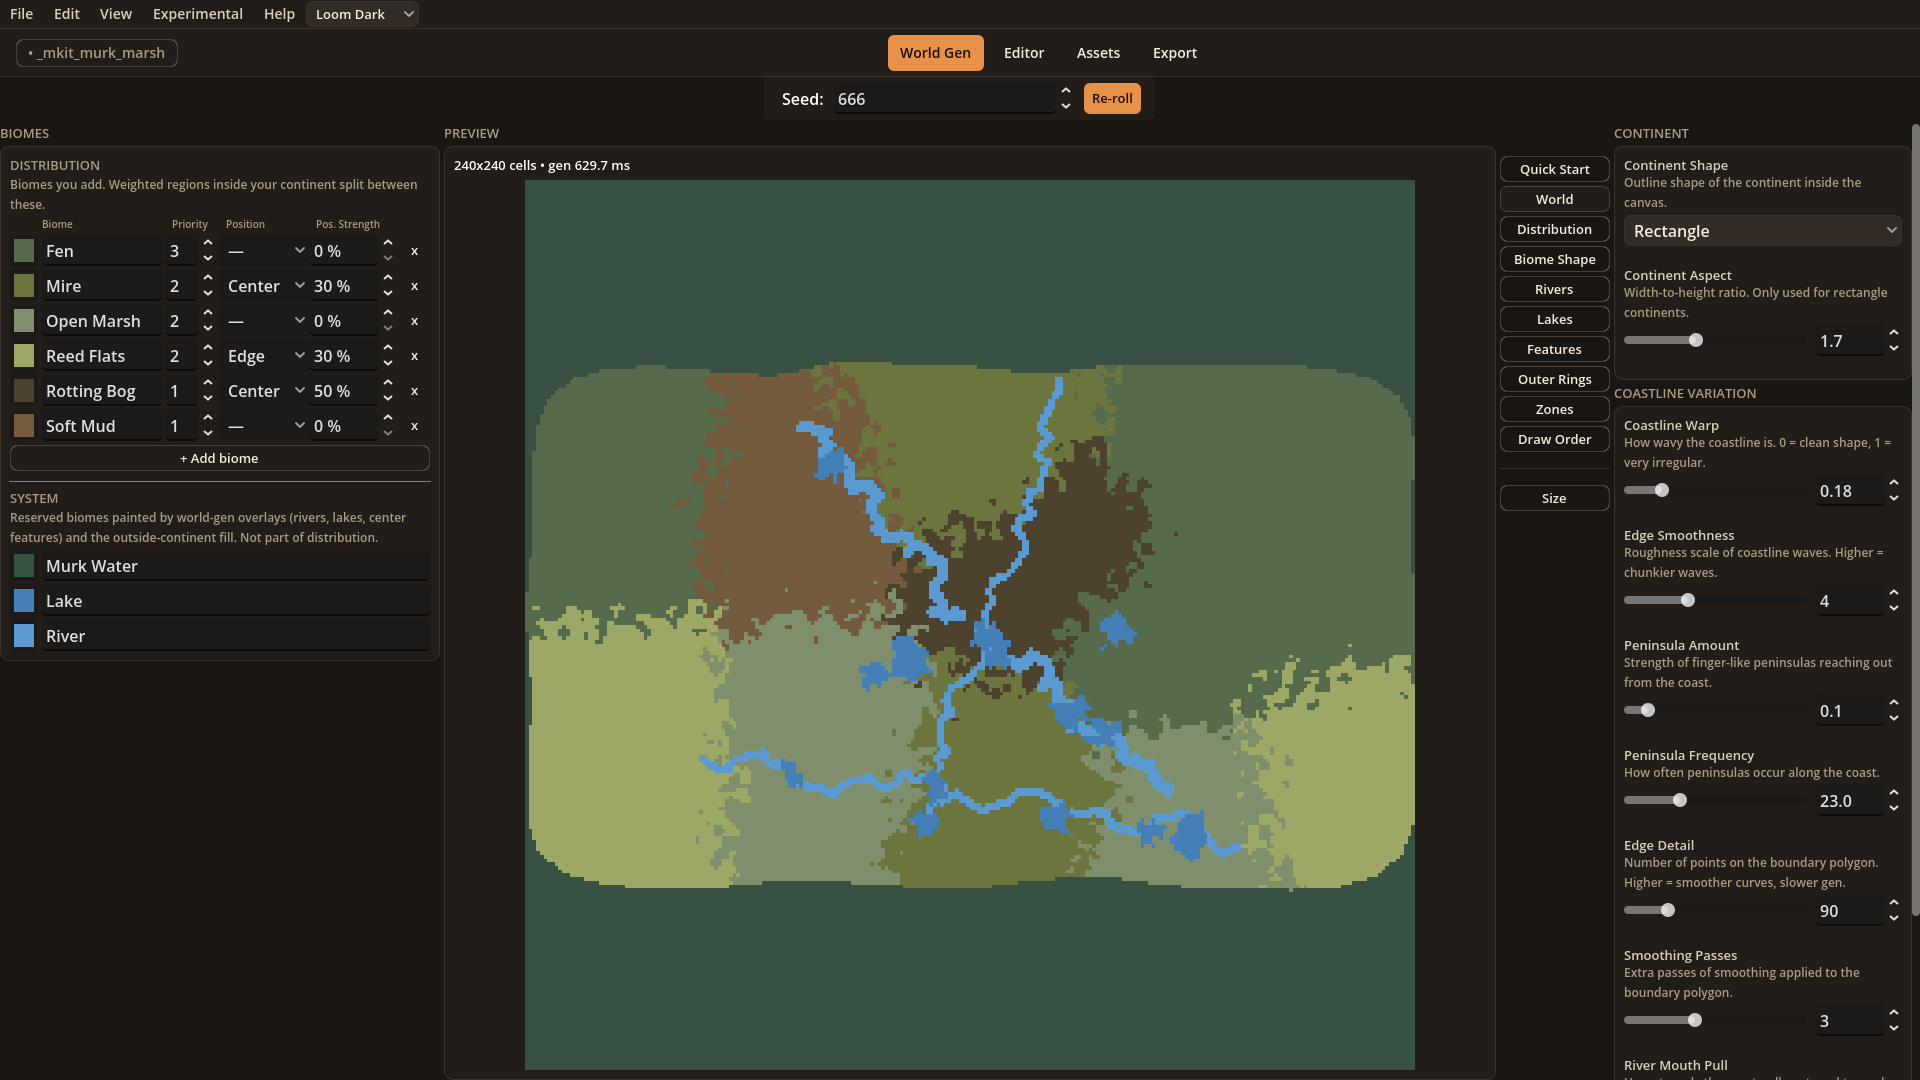Open Fen position dropdown
The height and width of the screenshot is (1080, 1920).
pos(265,251)
